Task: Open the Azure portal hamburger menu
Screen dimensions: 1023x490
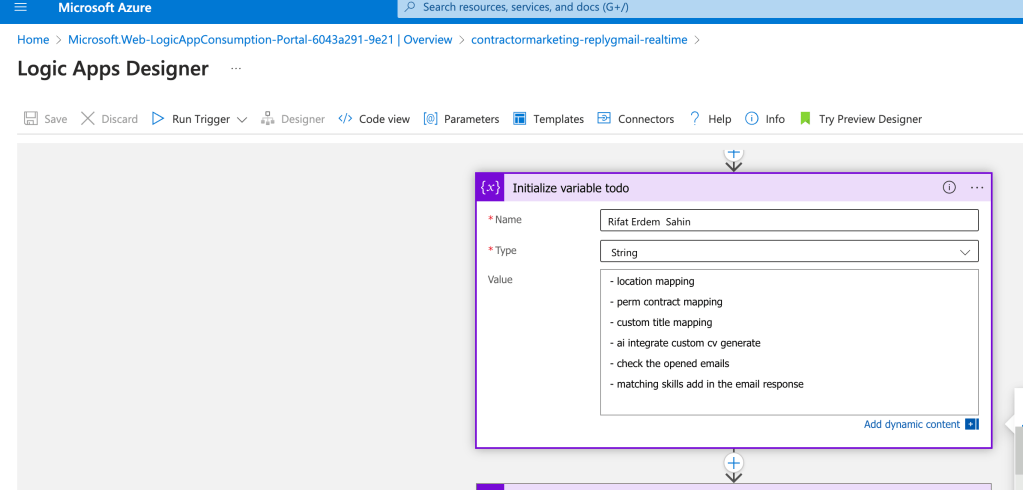Action: [20, 7]
